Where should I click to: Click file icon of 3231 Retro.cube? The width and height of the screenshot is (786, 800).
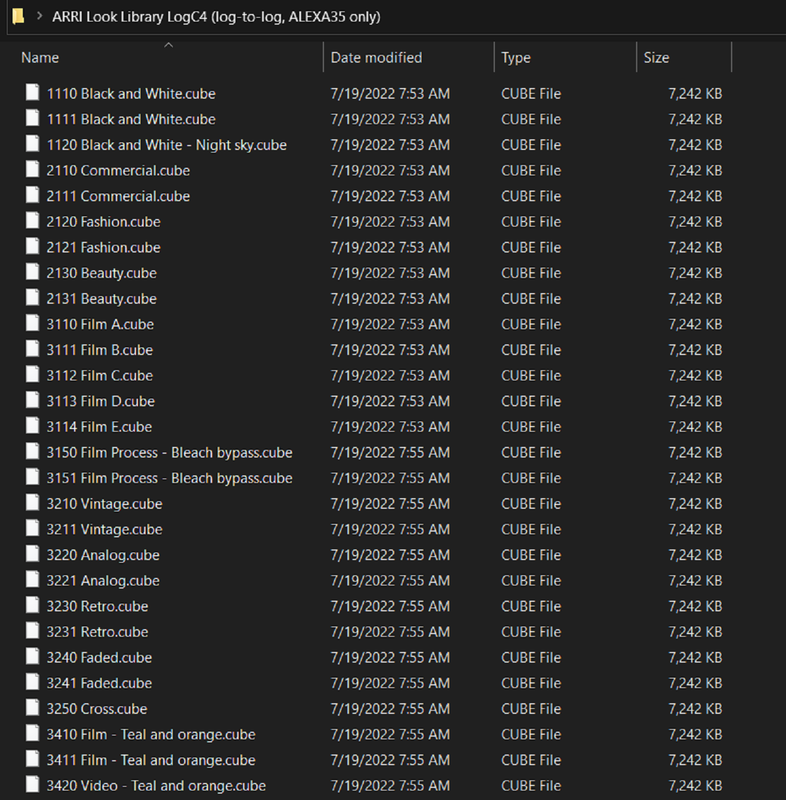[33, 631]
